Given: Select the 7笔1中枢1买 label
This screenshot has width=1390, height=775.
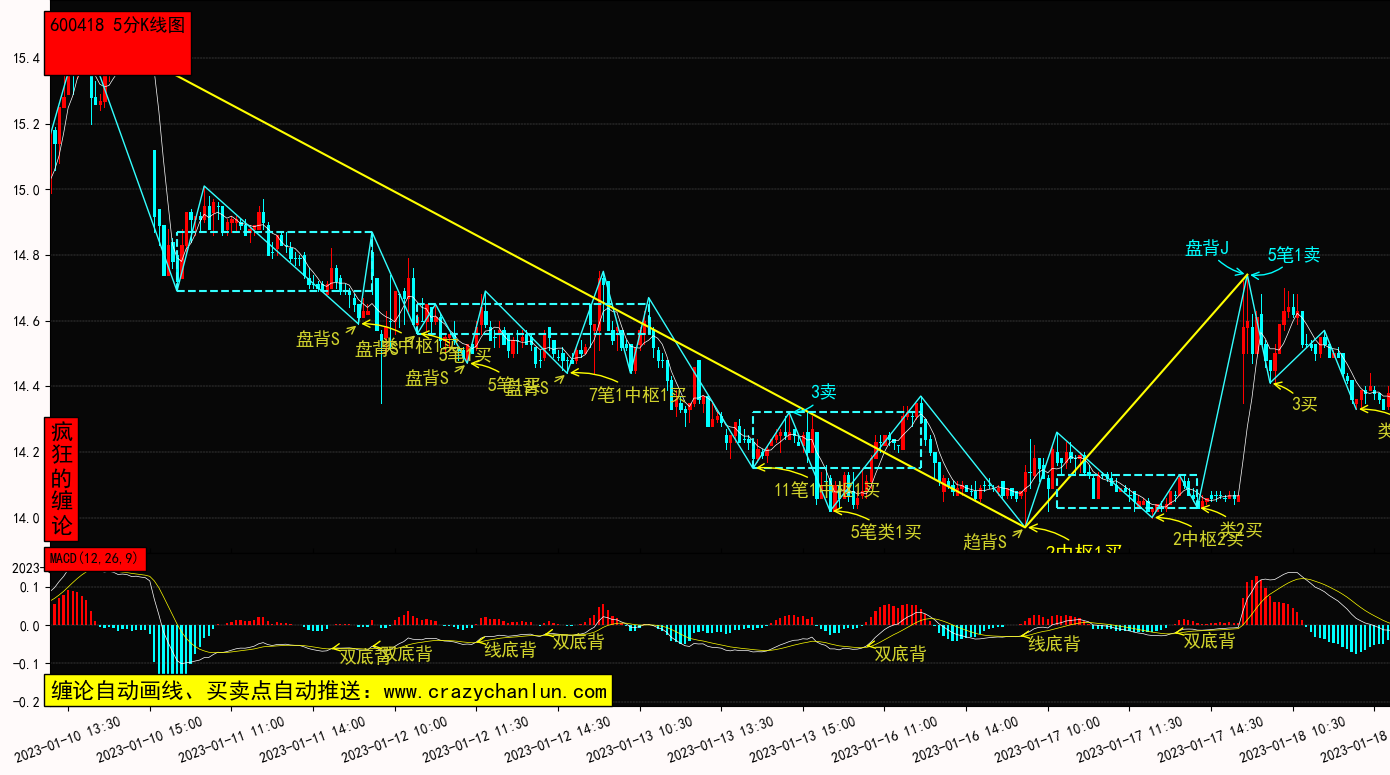Looking at the screenshot, I should click(x=637, y=395).
